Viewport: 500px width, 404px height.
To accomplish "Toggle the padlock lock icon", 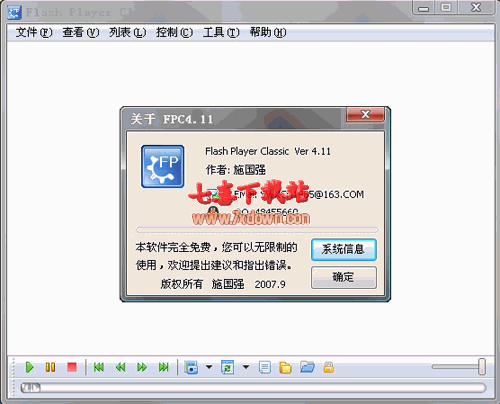I will pos(329,367).
